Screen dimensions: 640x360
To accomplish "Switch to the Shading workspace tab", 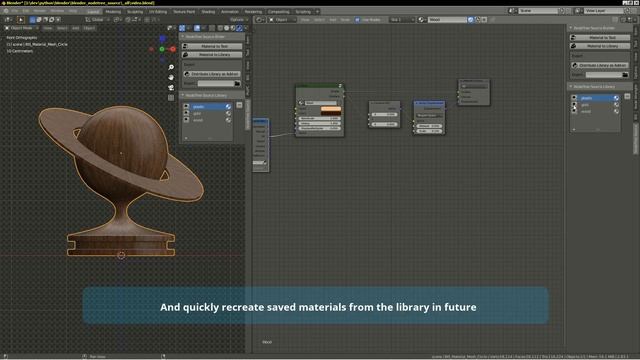I will click(208, 11).
